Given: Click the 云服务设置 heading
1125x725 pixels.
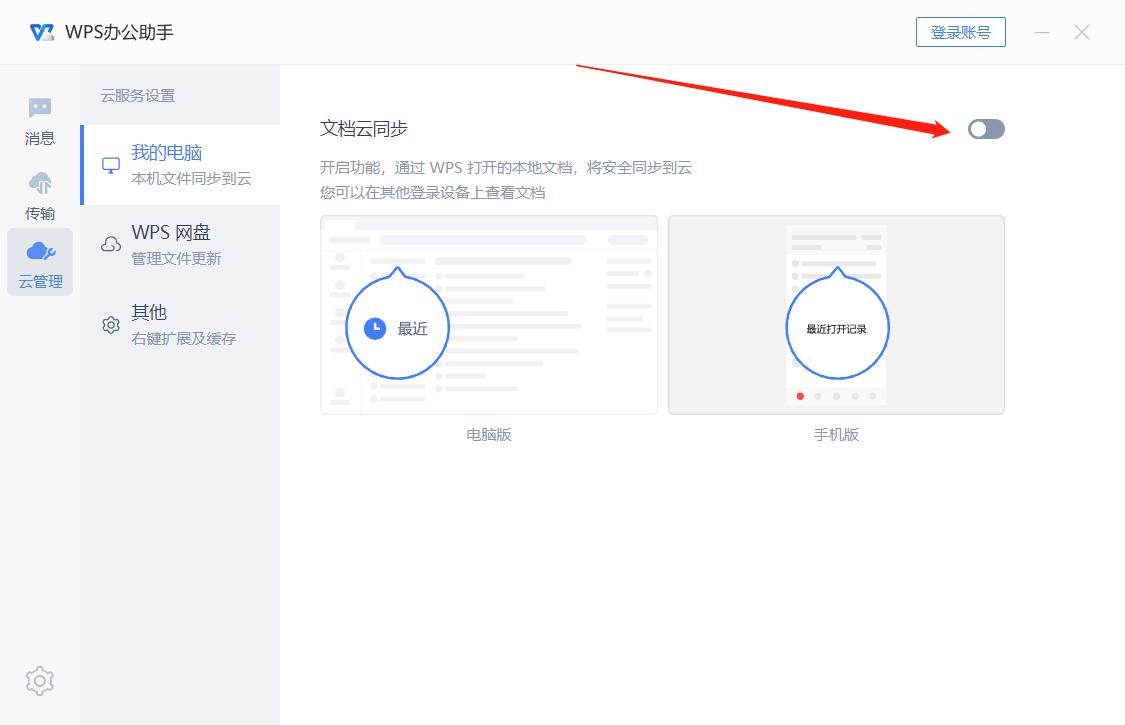Looking at the screenshot, I should coord(138,95).
